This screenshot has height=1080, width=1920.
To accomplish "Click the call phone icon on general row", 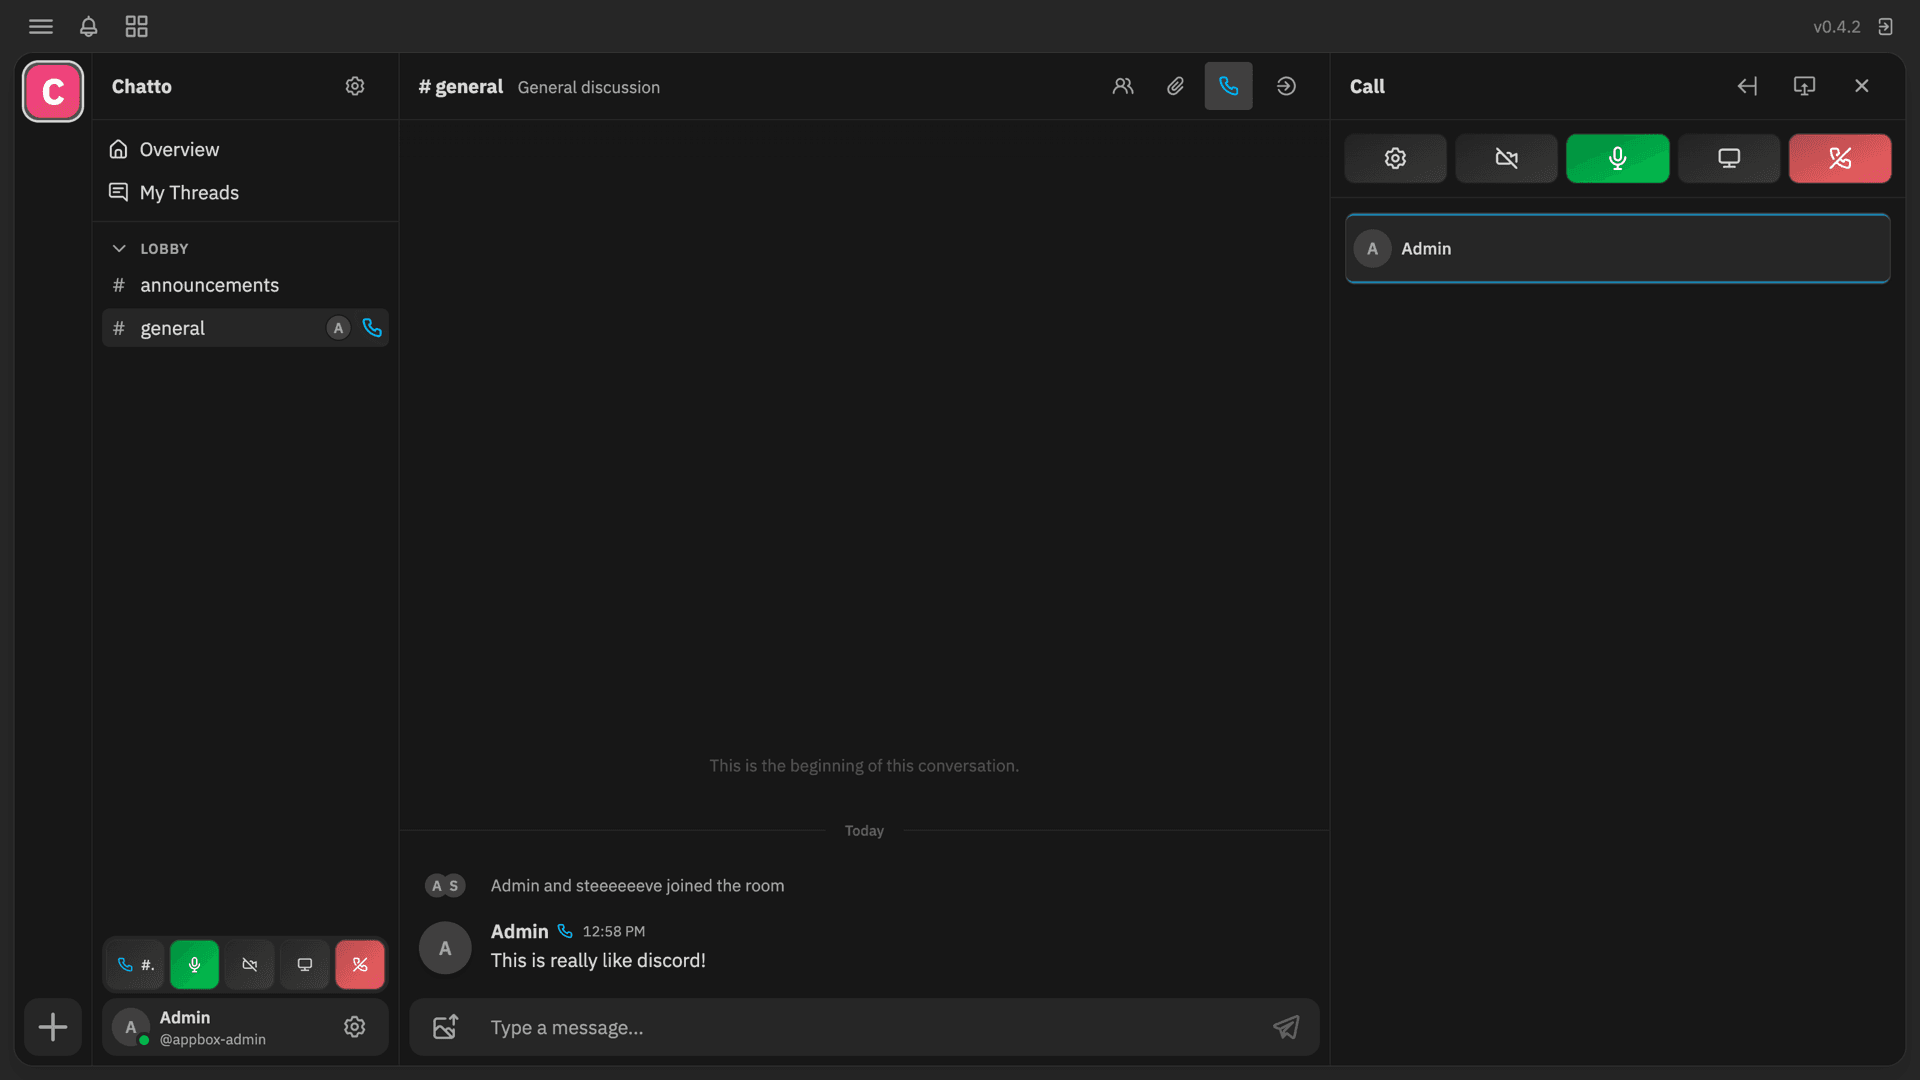I will pyautogui.click(x=372, y=328).
